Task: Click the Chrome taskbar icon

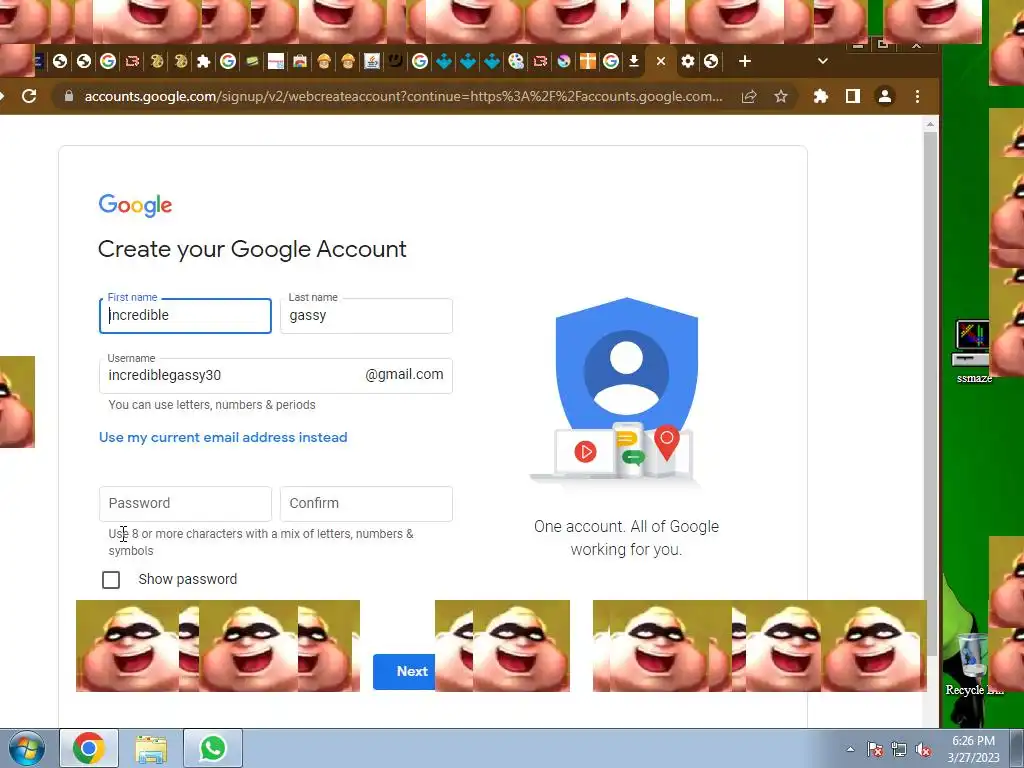Action: click(89, 748)
